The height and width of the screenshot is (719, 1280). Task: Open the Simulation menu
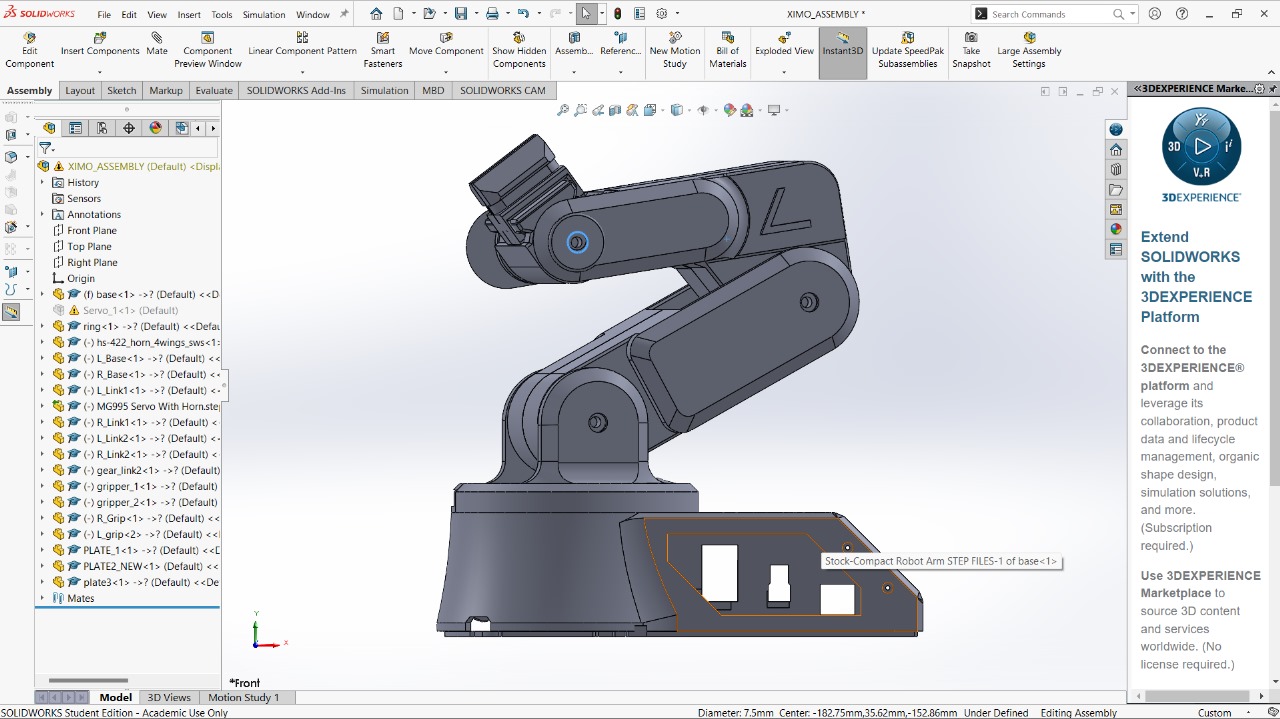pos(264,15)
